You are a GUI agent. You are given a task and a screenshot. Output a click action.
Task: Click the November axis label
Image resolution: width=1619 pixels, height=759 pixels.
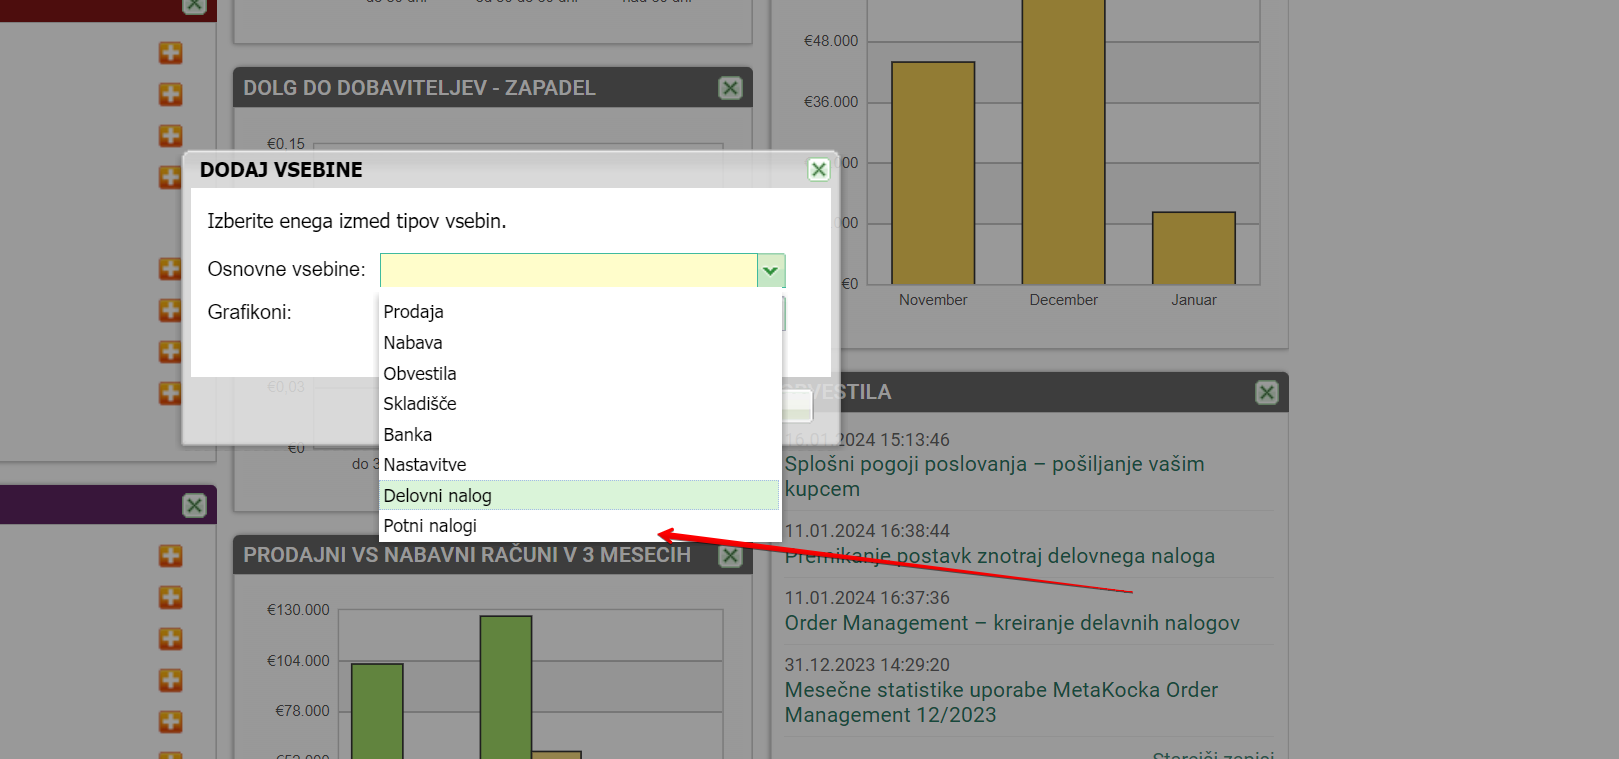[933, 300]
